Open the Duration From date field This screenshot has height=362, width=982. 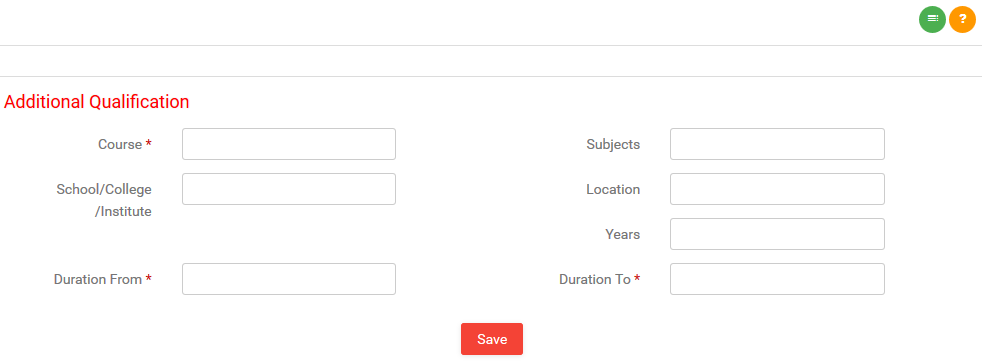click(x=289, y=279)
